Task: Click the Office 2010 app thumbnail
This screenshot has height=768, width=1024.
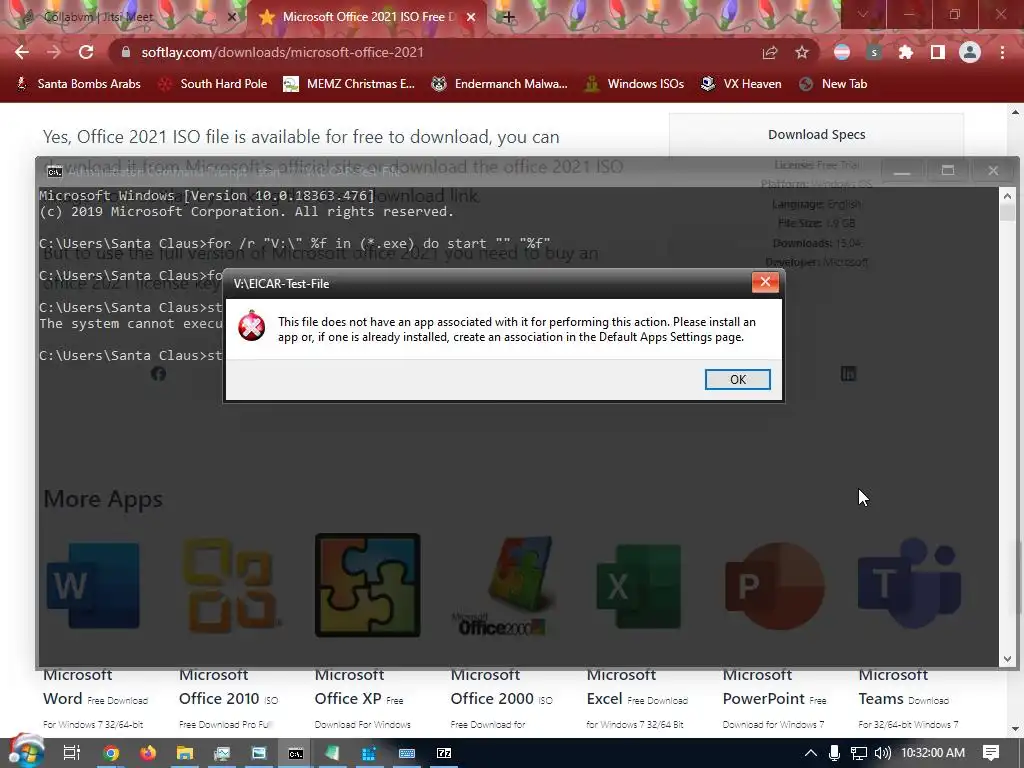Action: click(x=230, y=585)
